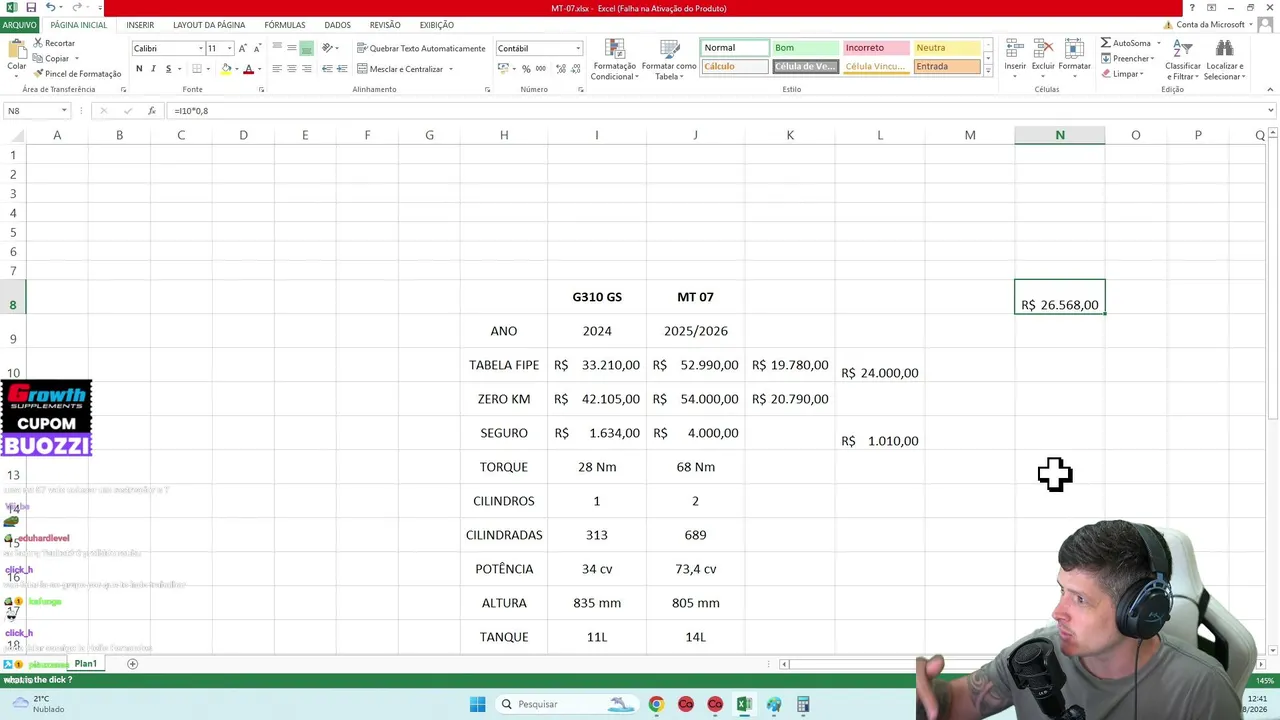Switch to the REVISÃO tab
The height and width of the screenshot is (720, 1280).
[385, 25]
